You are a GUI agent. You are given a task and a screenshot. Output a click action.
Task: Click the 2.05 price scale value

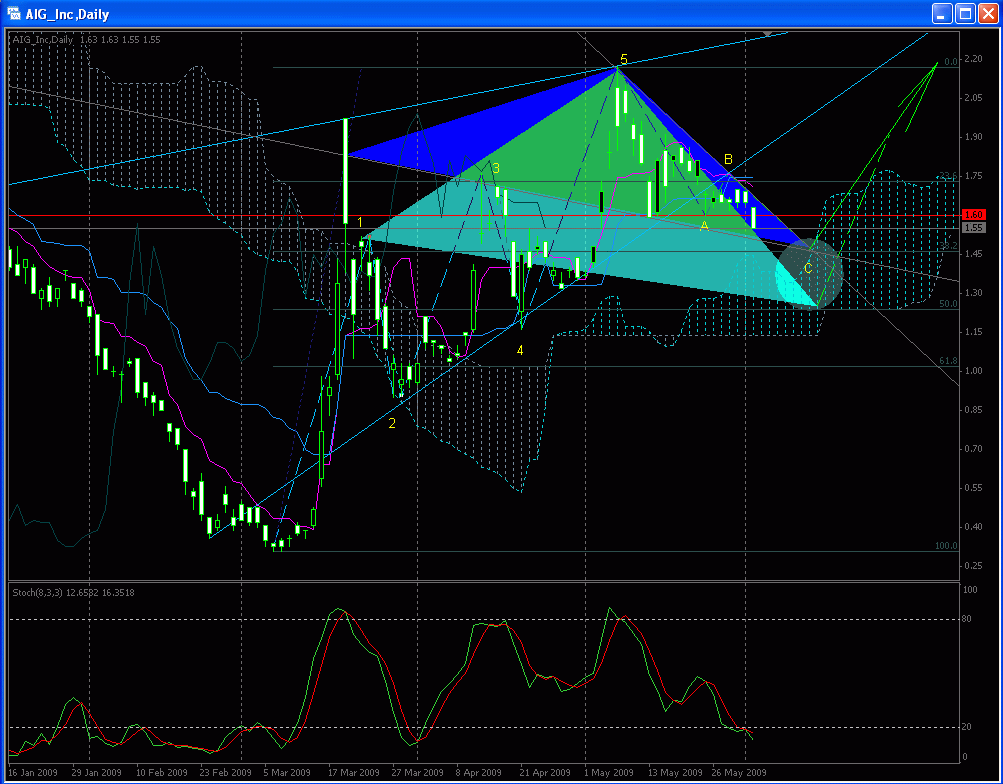(974, 97)
